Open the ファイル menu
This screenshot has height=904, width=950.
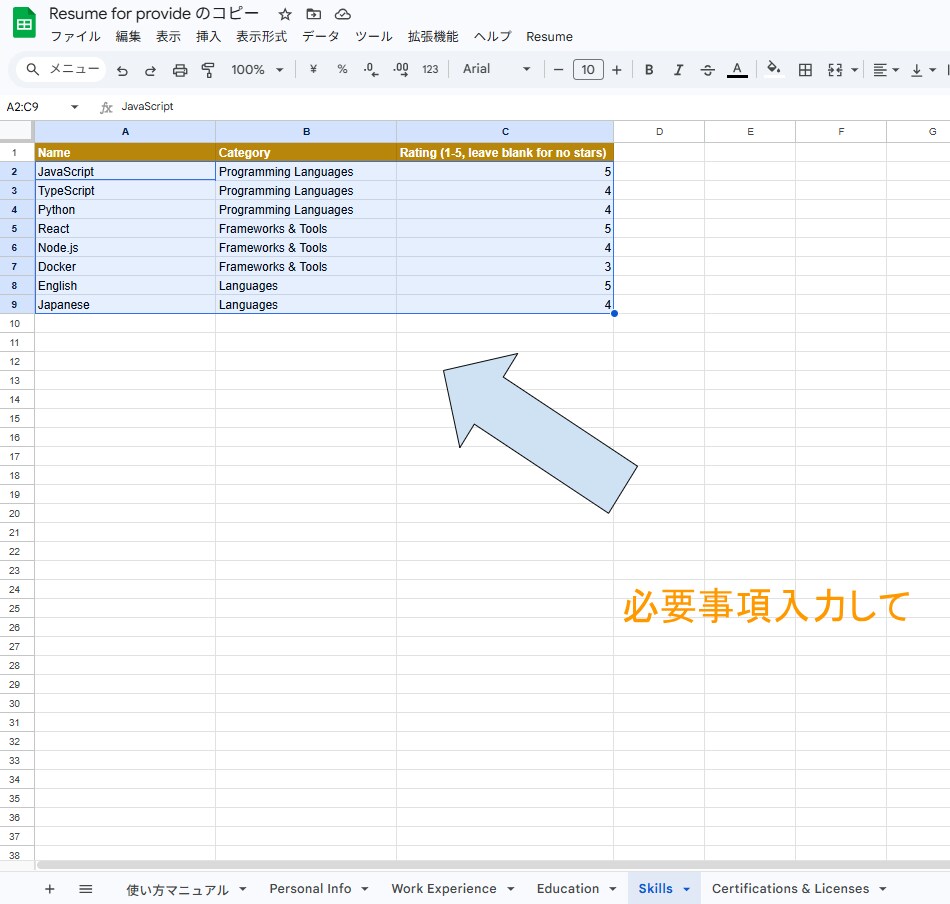[x=75, y=36]
